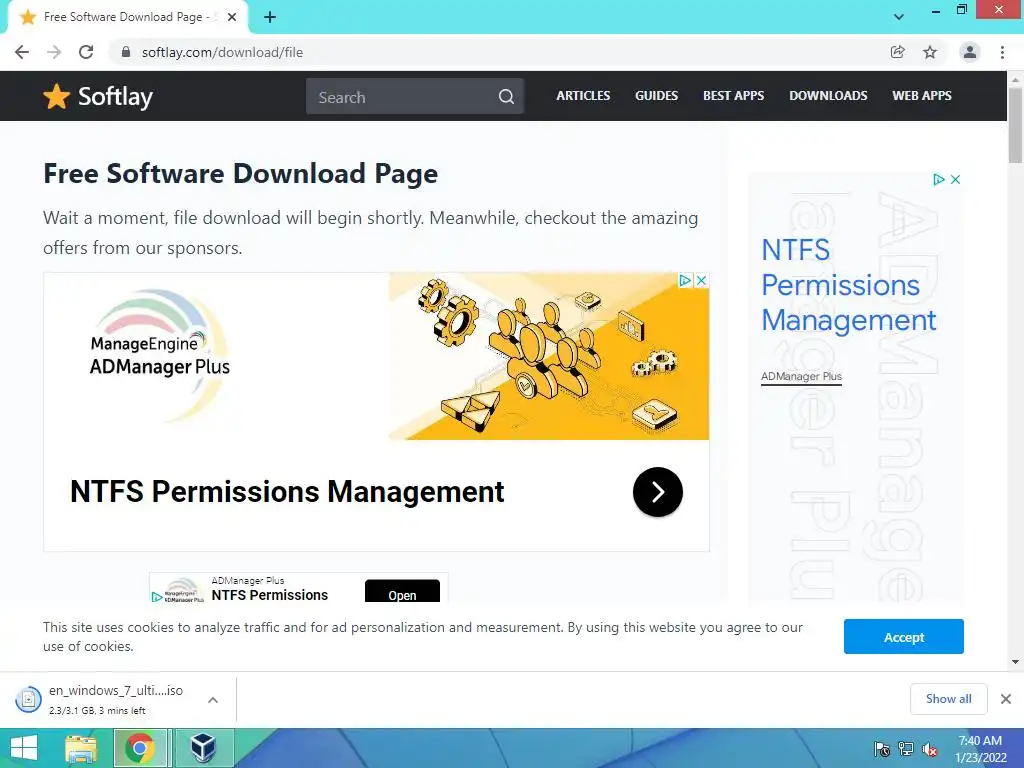Click the scrollbar down arrow
1024x768 pixels.
(x=1015, y=662)
